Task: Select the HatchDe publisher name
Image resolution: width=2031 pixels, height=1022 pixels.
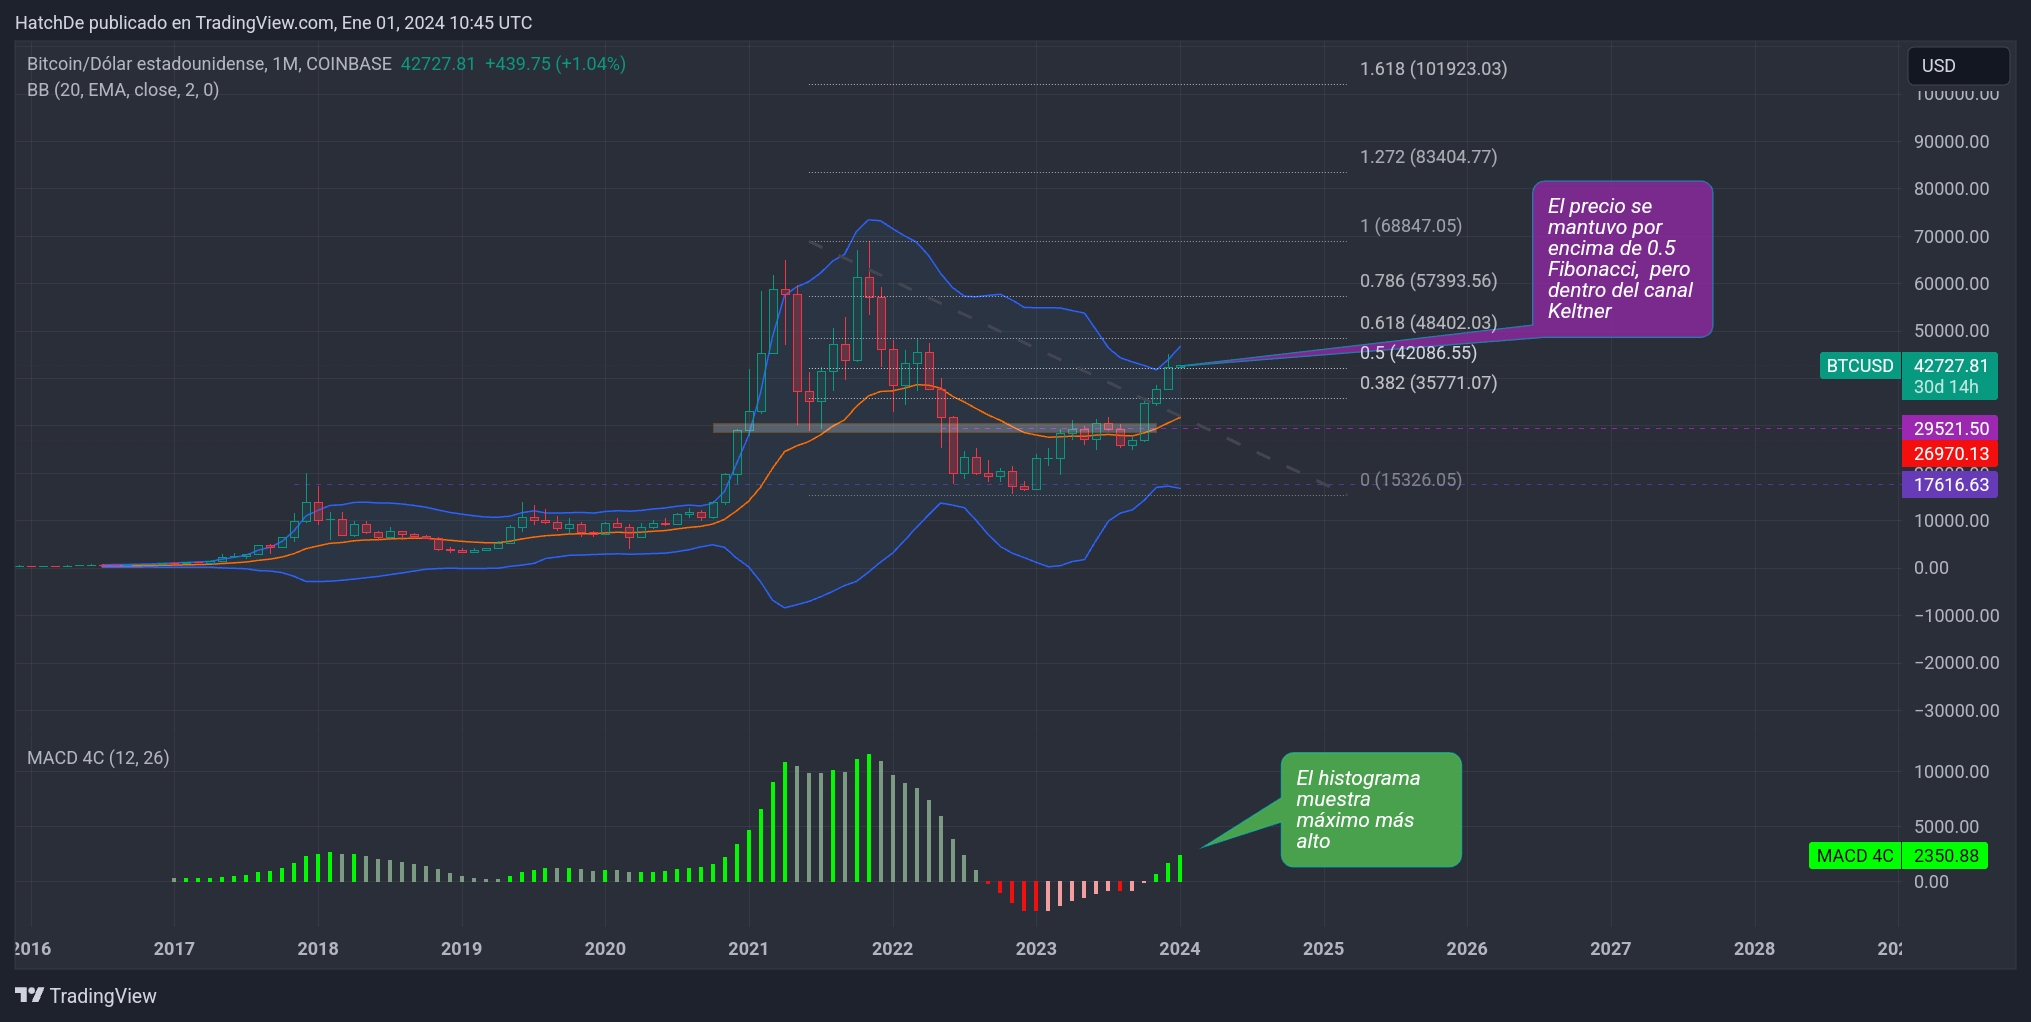Action: (x=47, y=22)
